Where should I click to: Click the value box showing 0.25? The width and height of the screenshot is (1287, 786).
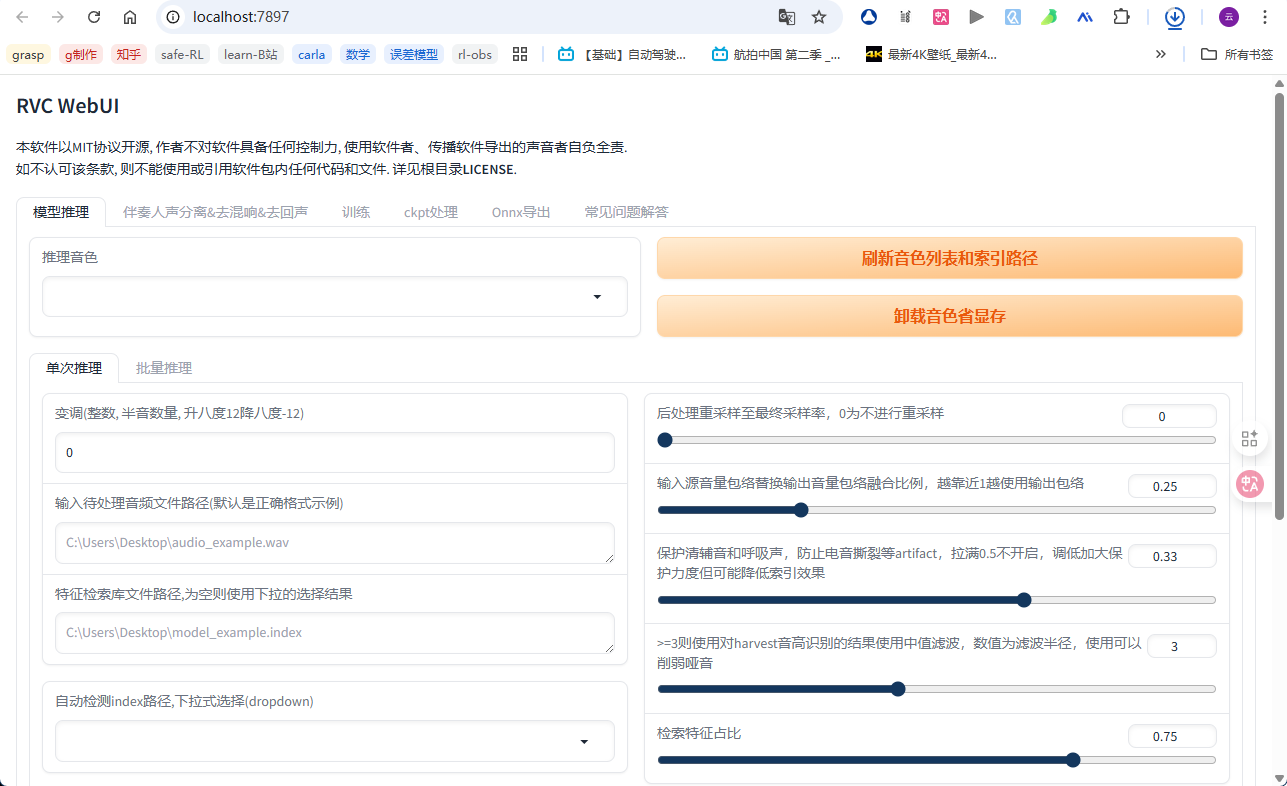pos(1172,487)
